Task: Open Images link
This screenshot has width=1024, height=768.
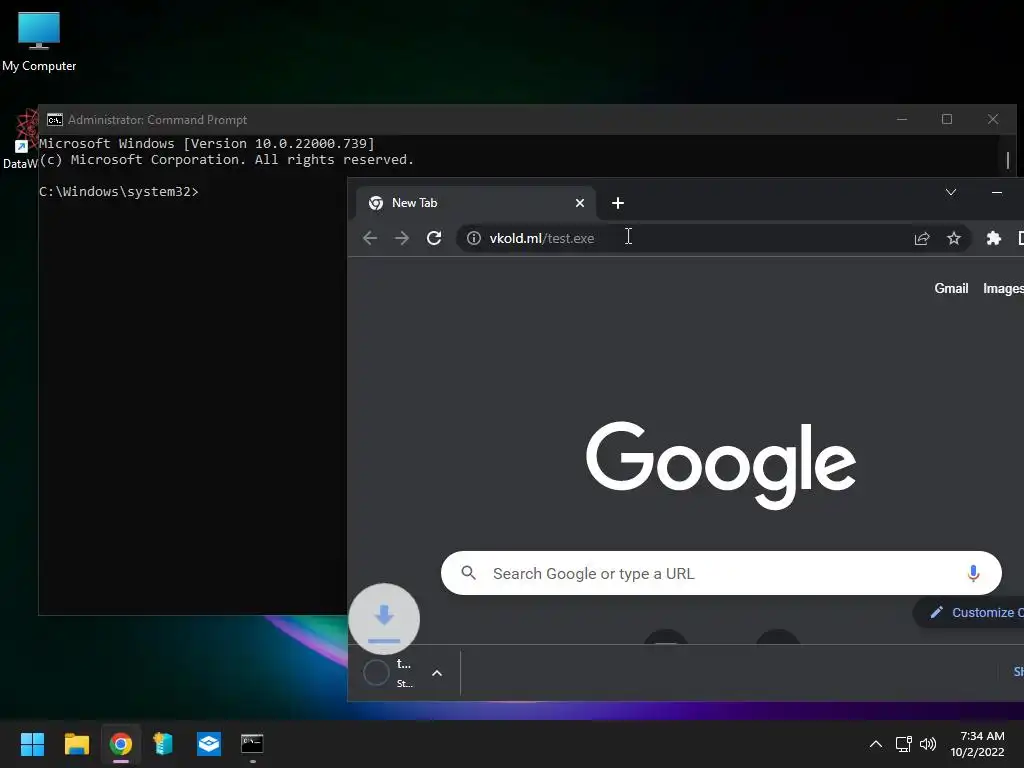Action: (x=1003, y=288)
